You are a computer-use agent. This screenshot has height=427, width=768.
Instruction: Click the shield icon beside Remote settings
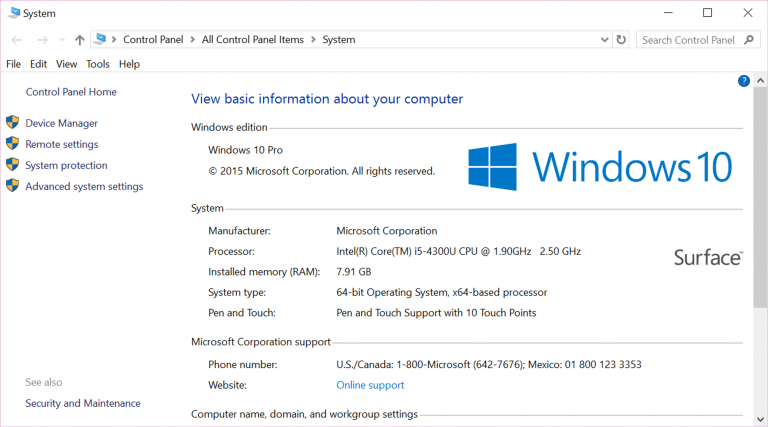point(13,144)
